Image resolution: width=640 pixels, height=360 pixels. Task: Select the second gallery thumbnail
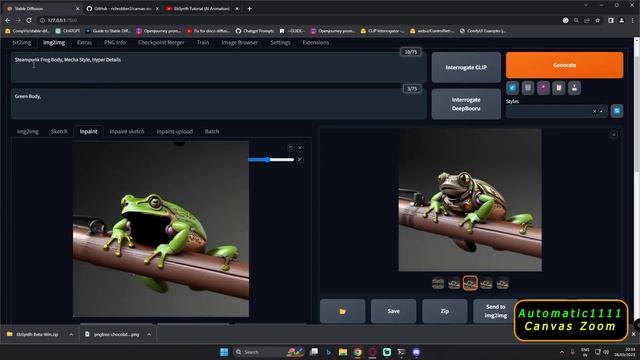pos(454,283)
